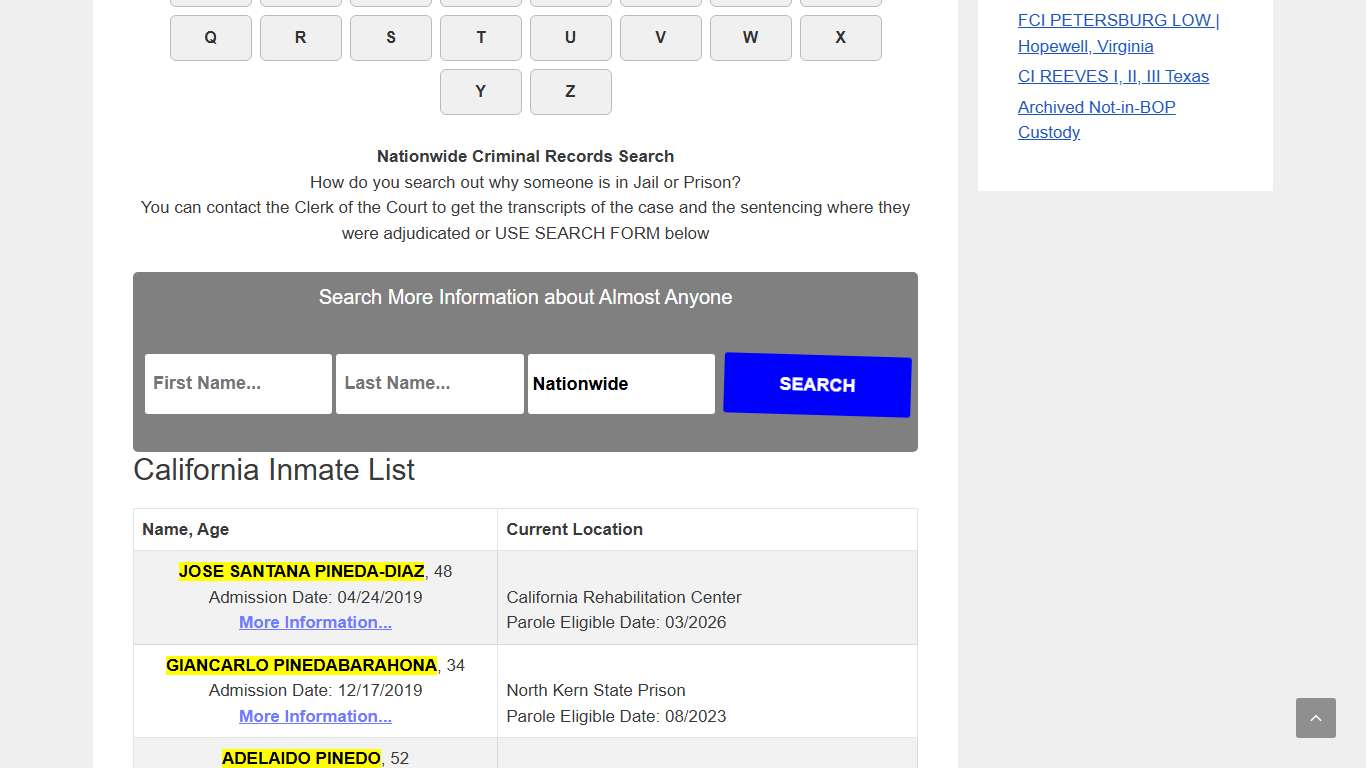Open the CI REEVES I, II, III Texas link

[x=1113, y=76]
